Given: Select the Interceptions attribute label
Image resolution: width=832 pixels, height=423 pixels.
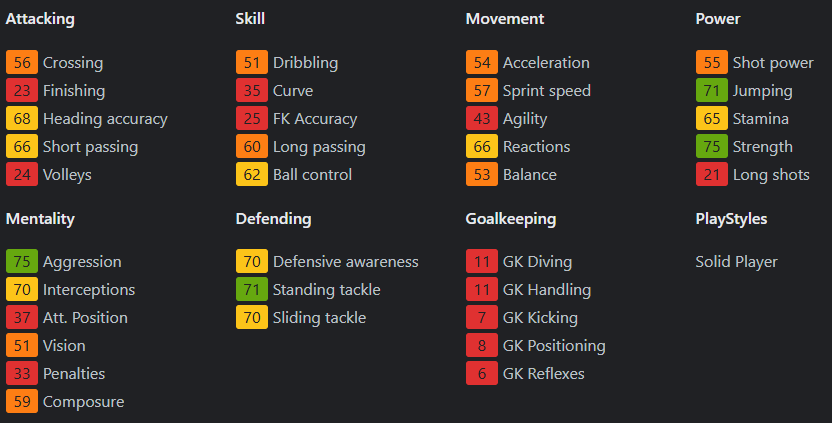Looking at the screenshot, I should (x=88, y=289).
